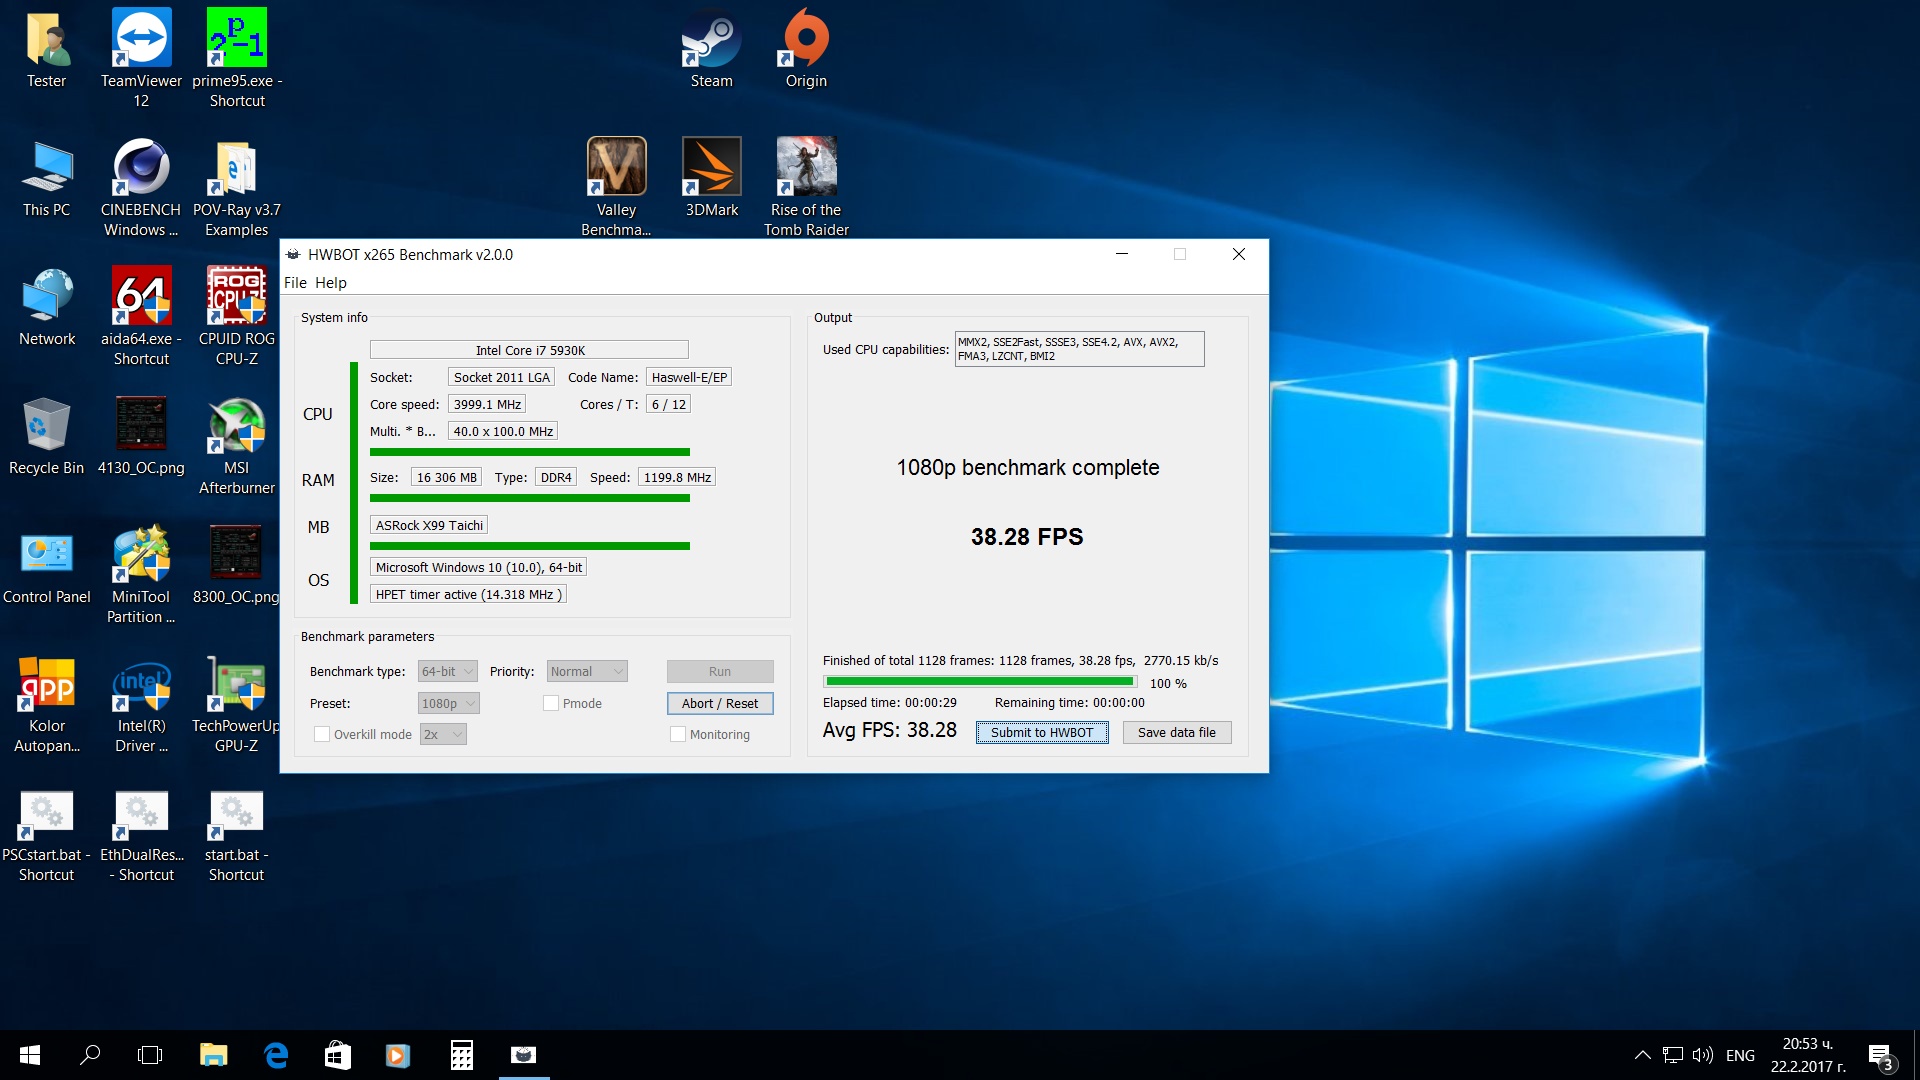The height and width of the screenshot is (1080, 1920).
Task: Launch the MiniTool Partition shortcut
Action: click(x=141, y=574)
